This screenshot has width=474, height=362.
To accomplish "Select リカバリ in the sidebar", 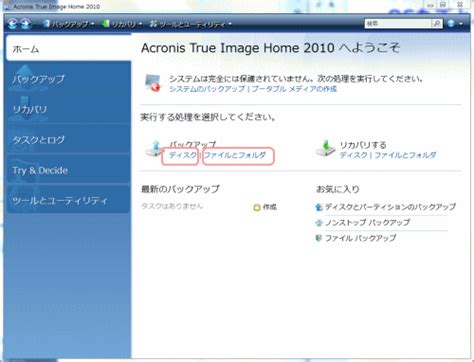I will tap(68, 109).
